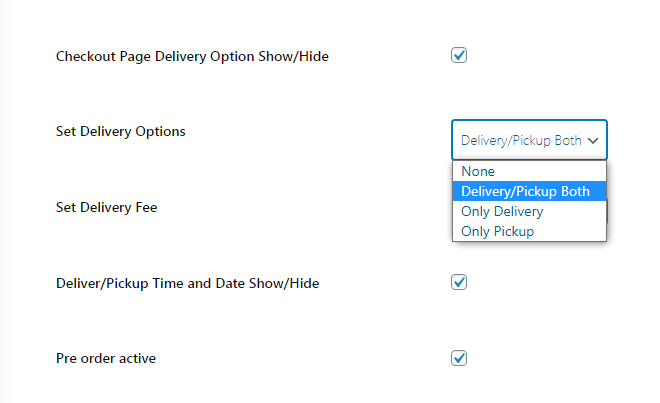Click the chevron arrow on Set Delivery Options
The width and height of the screenshot is (660, 403).
593,141
